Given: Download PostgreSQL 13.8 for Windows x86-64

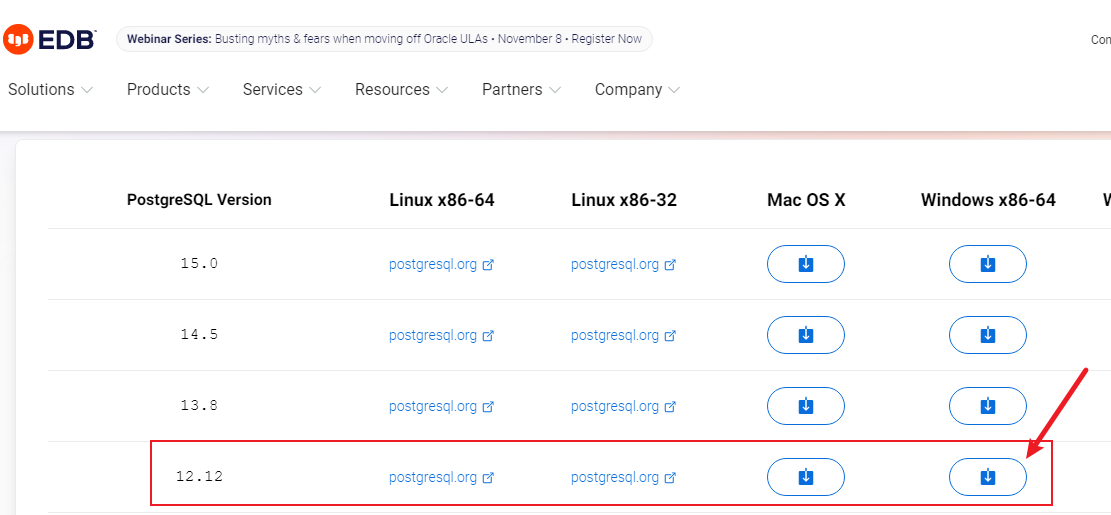Looking at the screenshot, I should (987, 406).
